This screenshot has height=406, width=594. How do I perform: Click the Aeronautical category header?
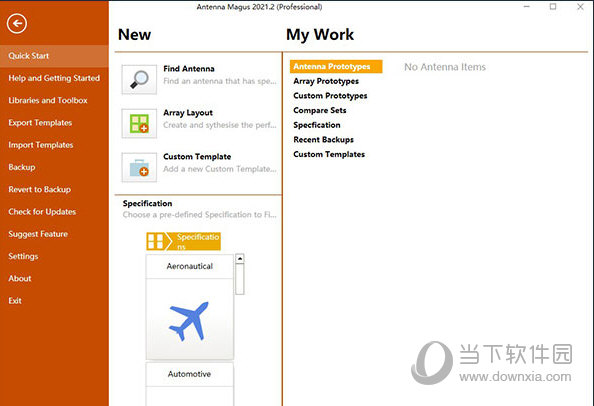[x=189, y=266]
